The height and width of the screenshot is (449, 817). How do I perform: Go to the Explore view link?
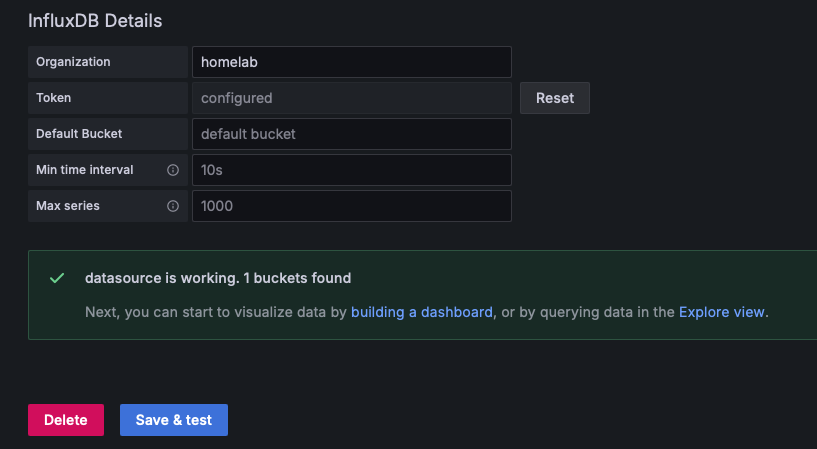722,312
